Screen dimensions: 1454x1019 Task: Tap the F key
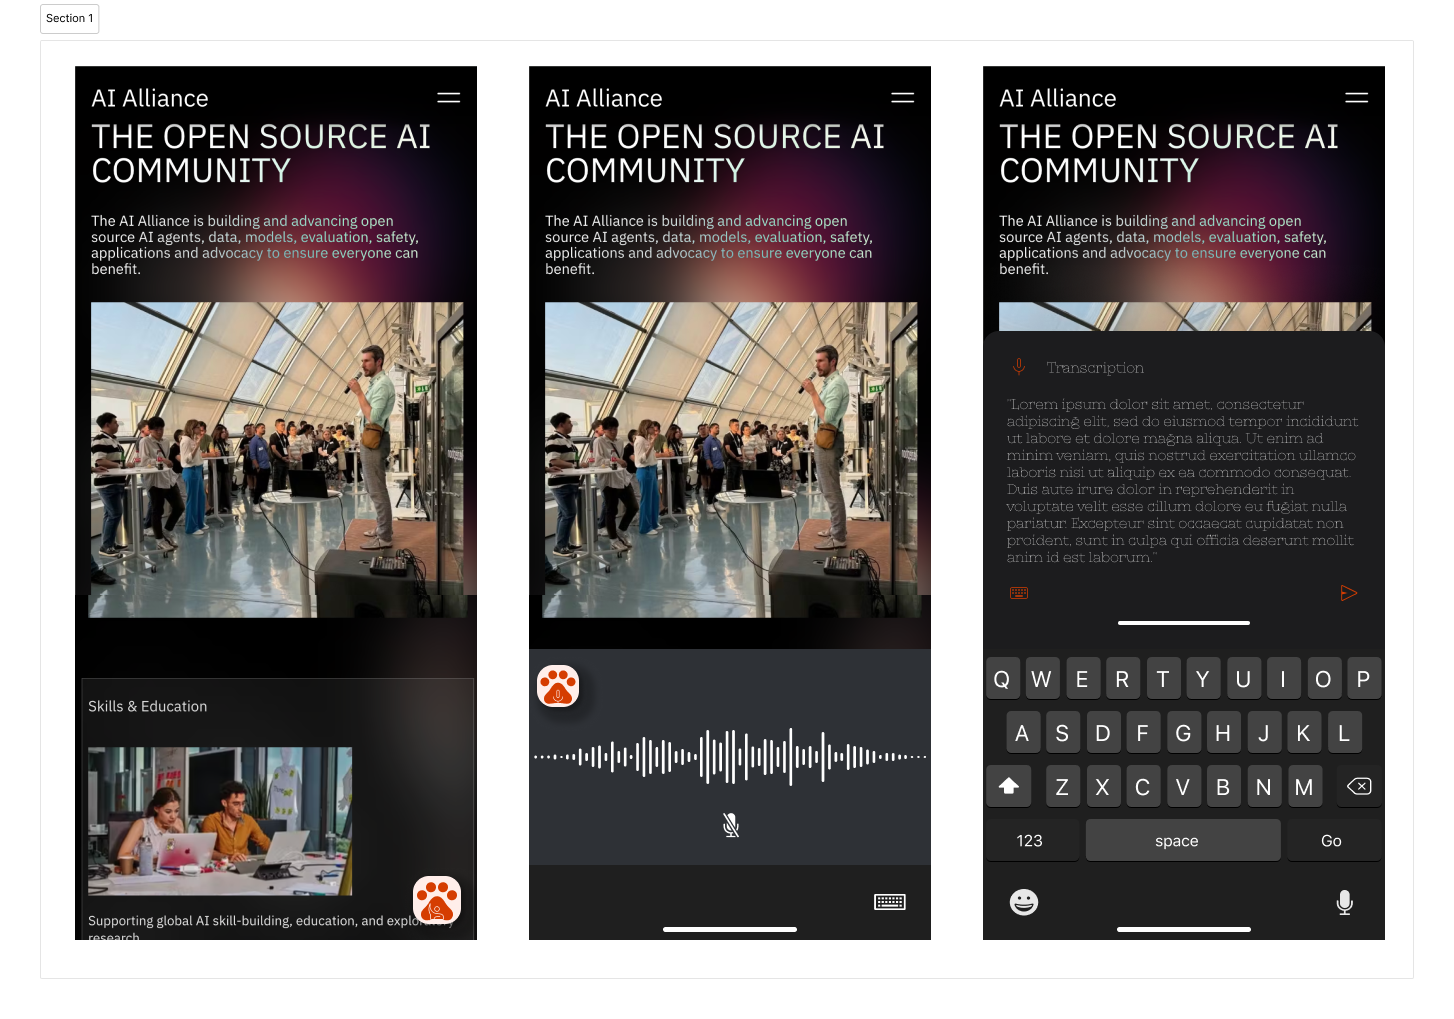click(1143, 733)
